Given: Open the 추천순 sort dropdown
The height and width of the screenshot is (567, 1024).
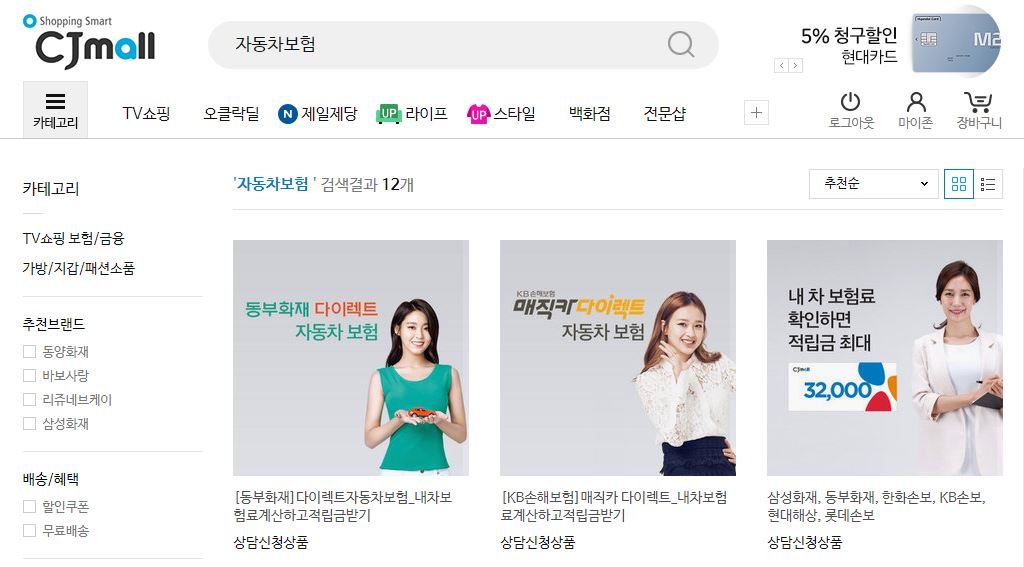Looking at the screenshot, I should (x=873, y=184).
